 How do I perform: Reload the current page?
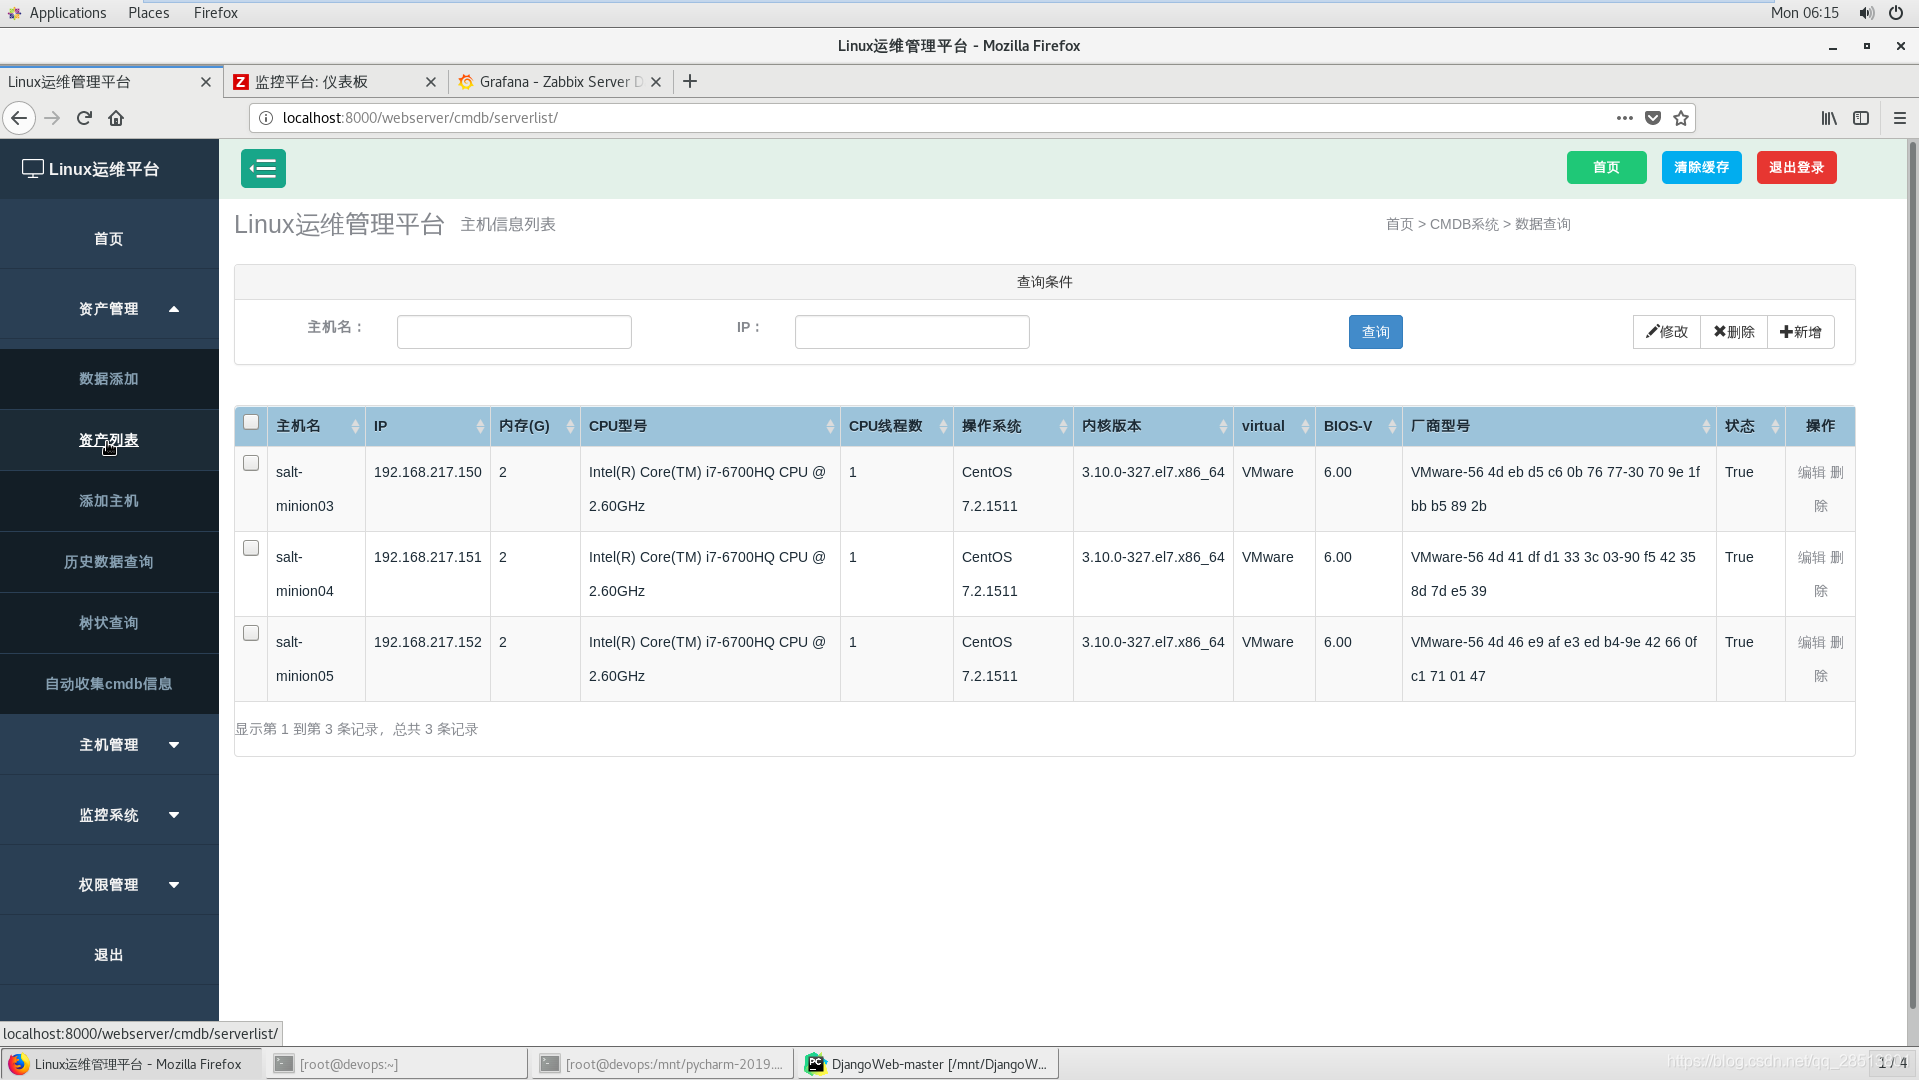click(84, 118)
